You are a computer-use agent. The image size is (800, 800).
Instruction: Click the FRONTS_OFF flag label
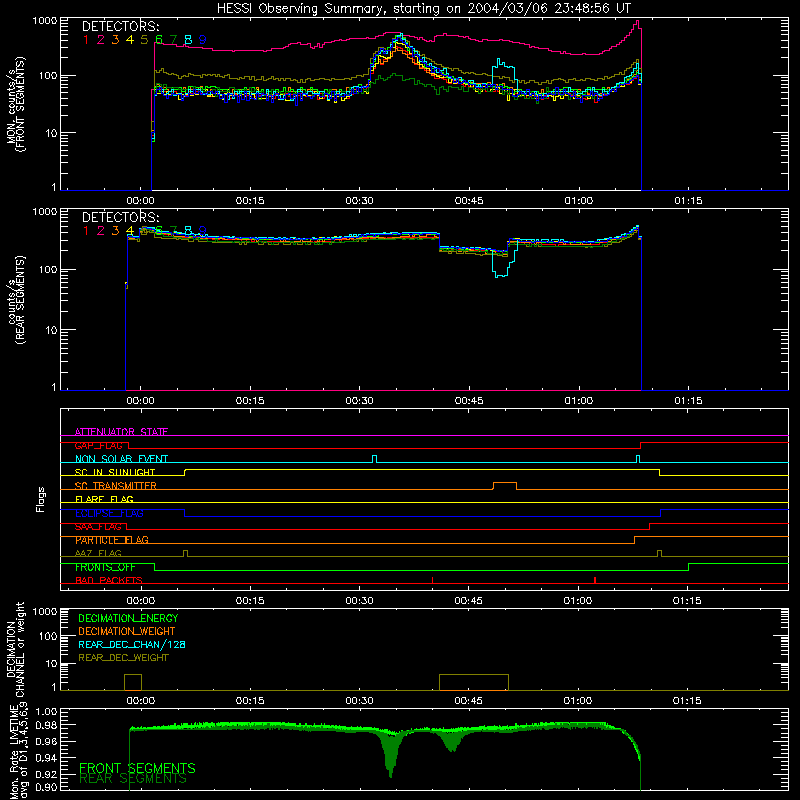coord(105,567)
